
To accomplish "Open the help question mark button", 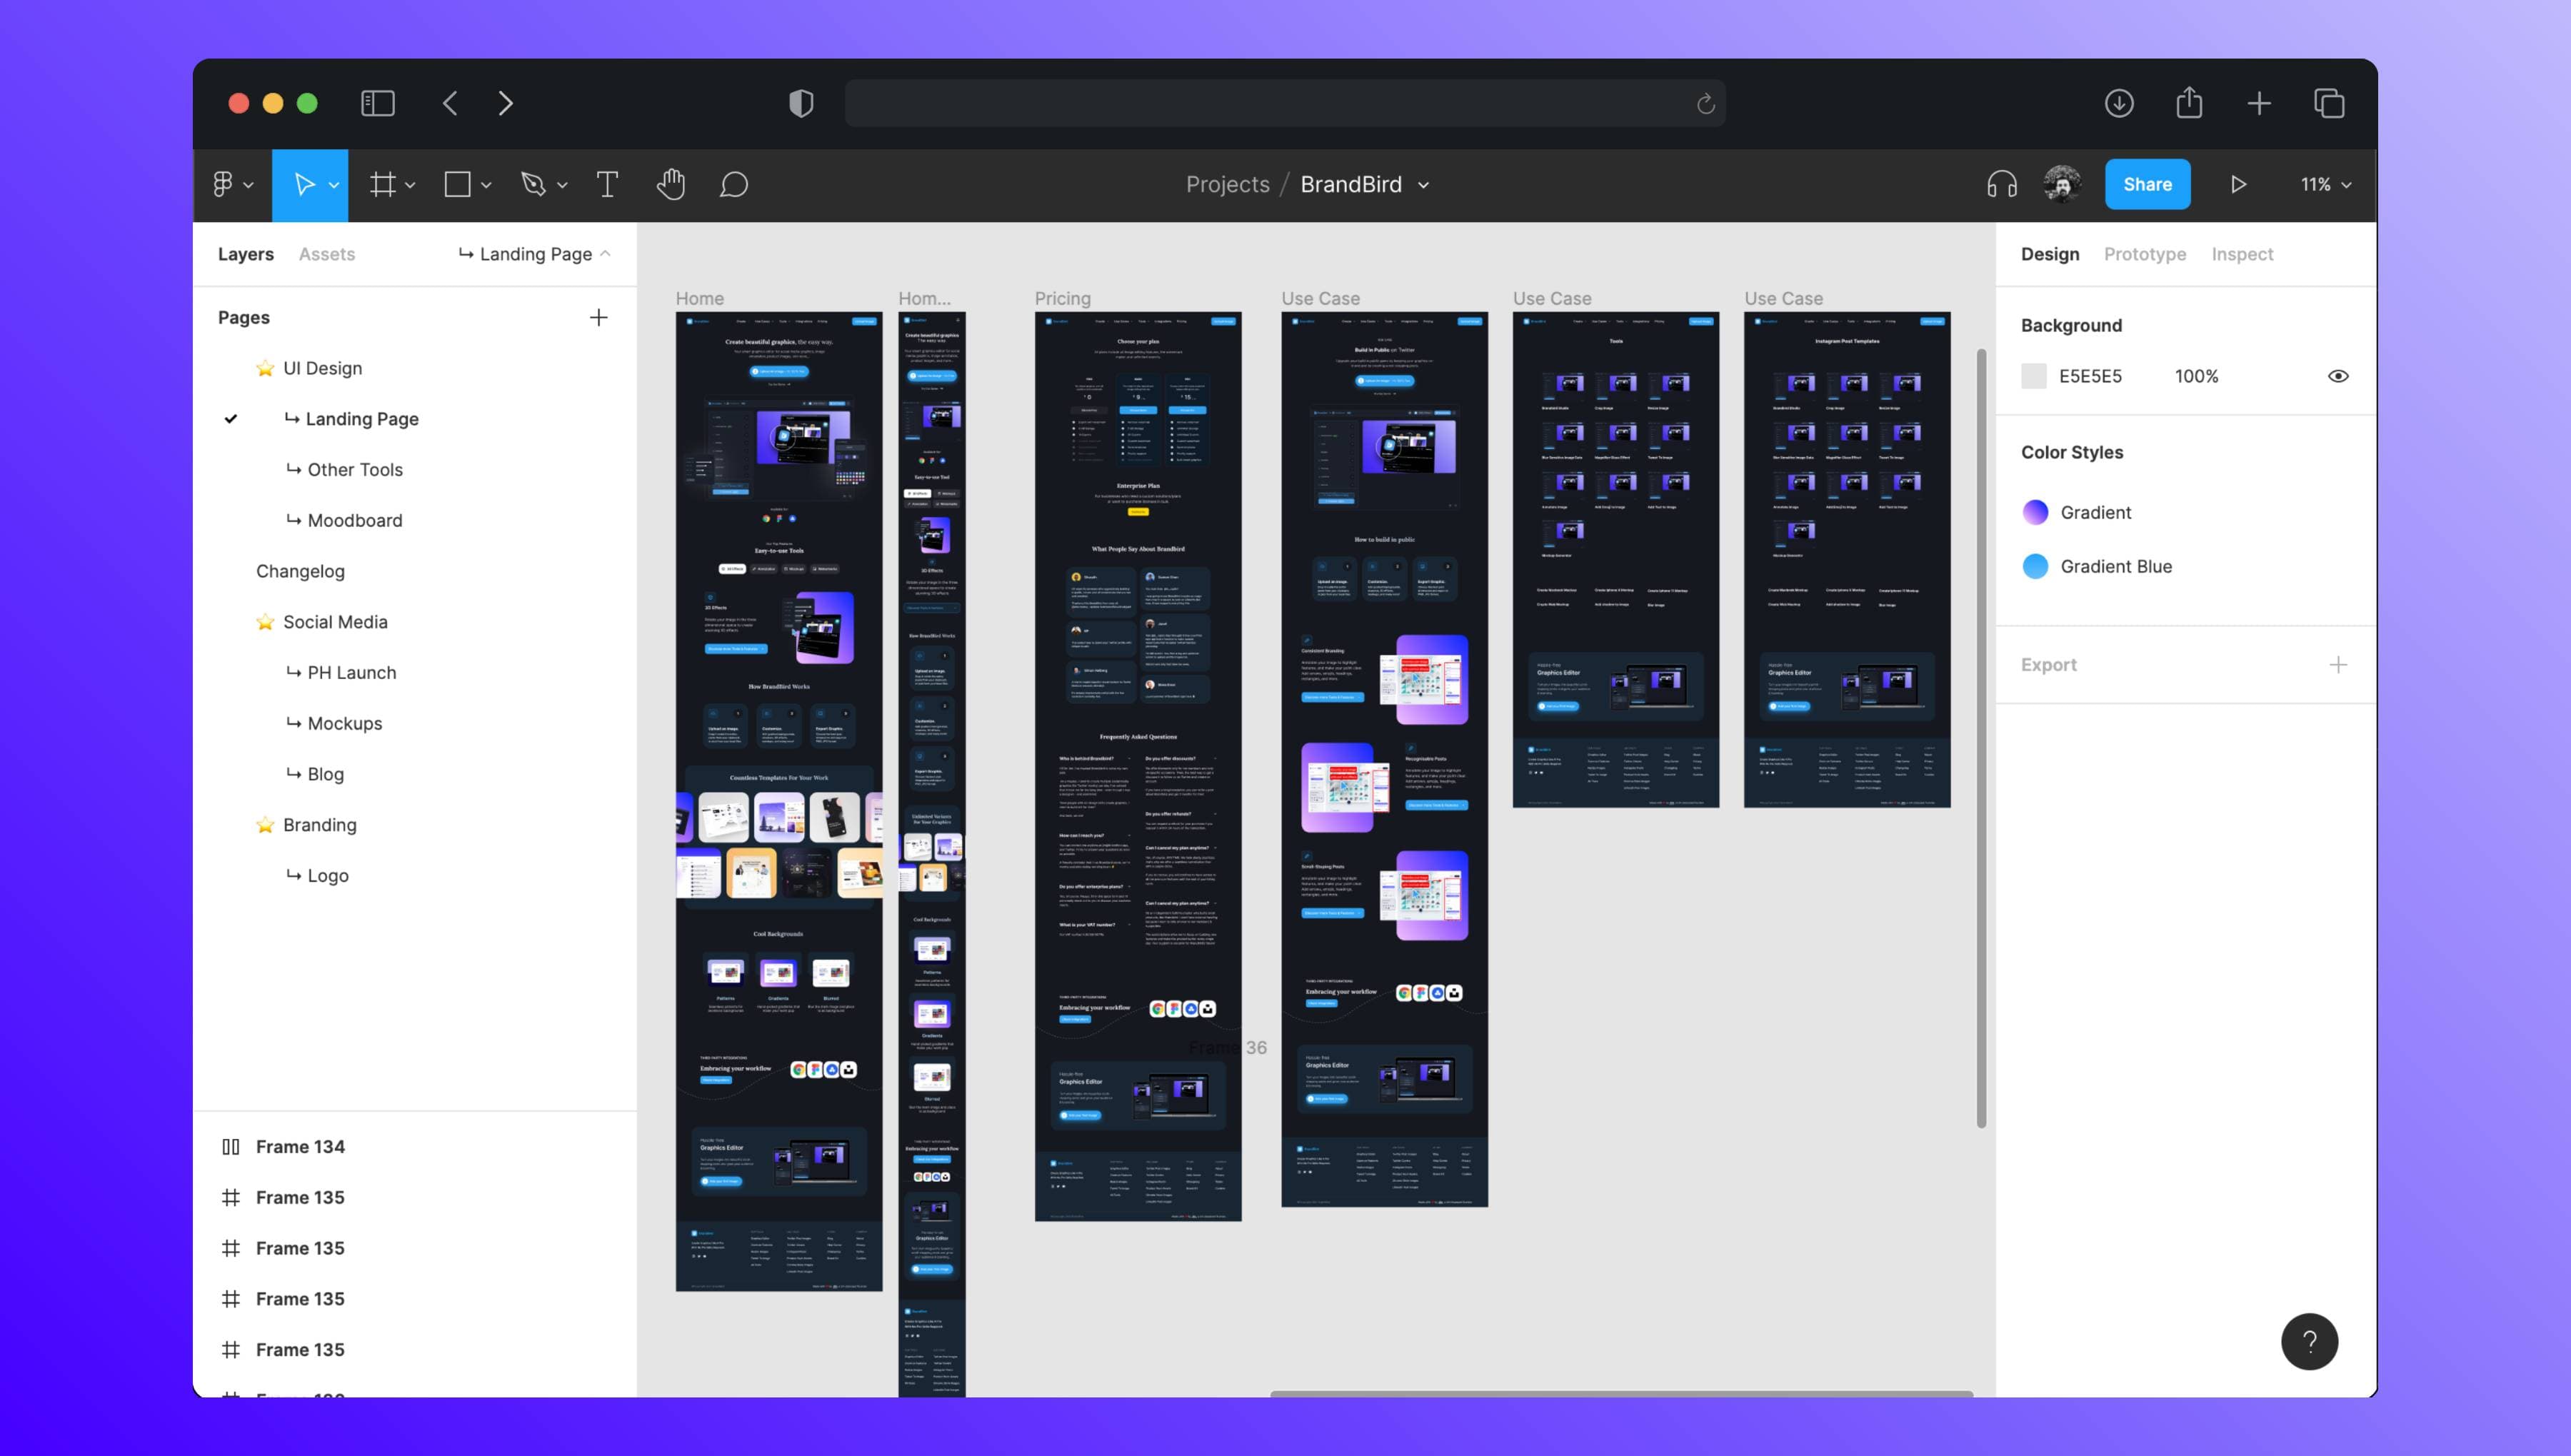I will [x=2310, y=1342].
